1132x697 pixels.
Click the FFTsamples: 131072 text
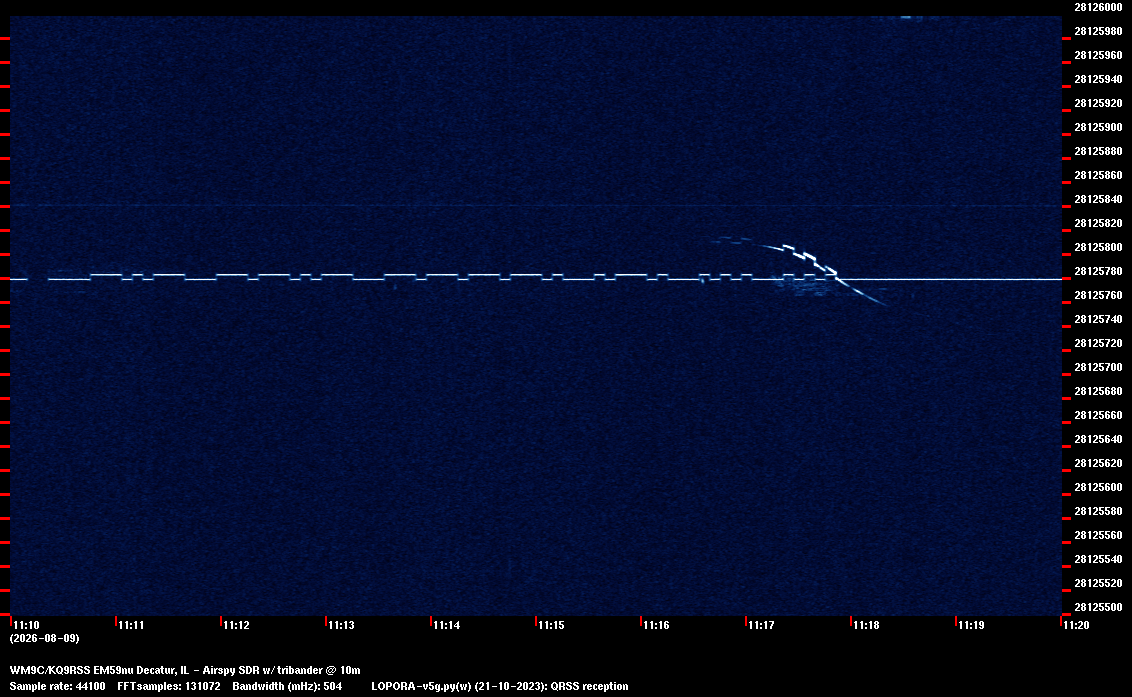point(169,686)
